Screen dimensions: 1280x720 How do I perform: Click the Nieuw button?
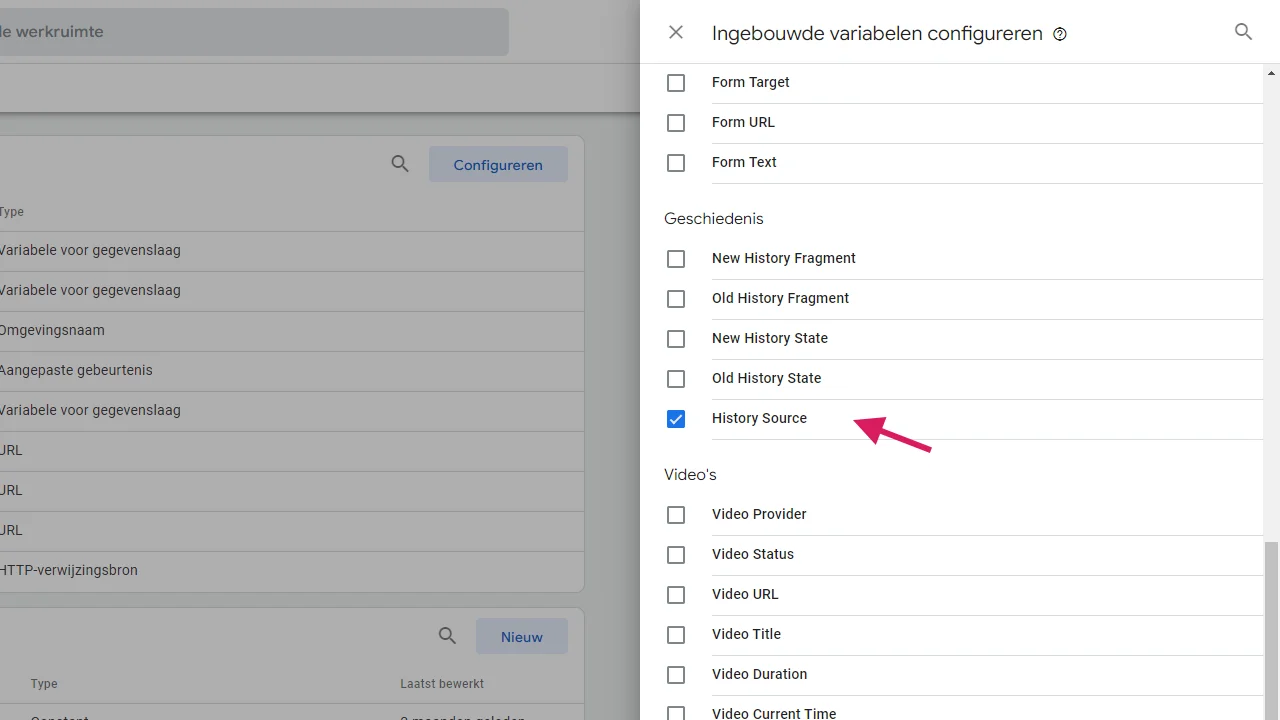coord(522,637)
